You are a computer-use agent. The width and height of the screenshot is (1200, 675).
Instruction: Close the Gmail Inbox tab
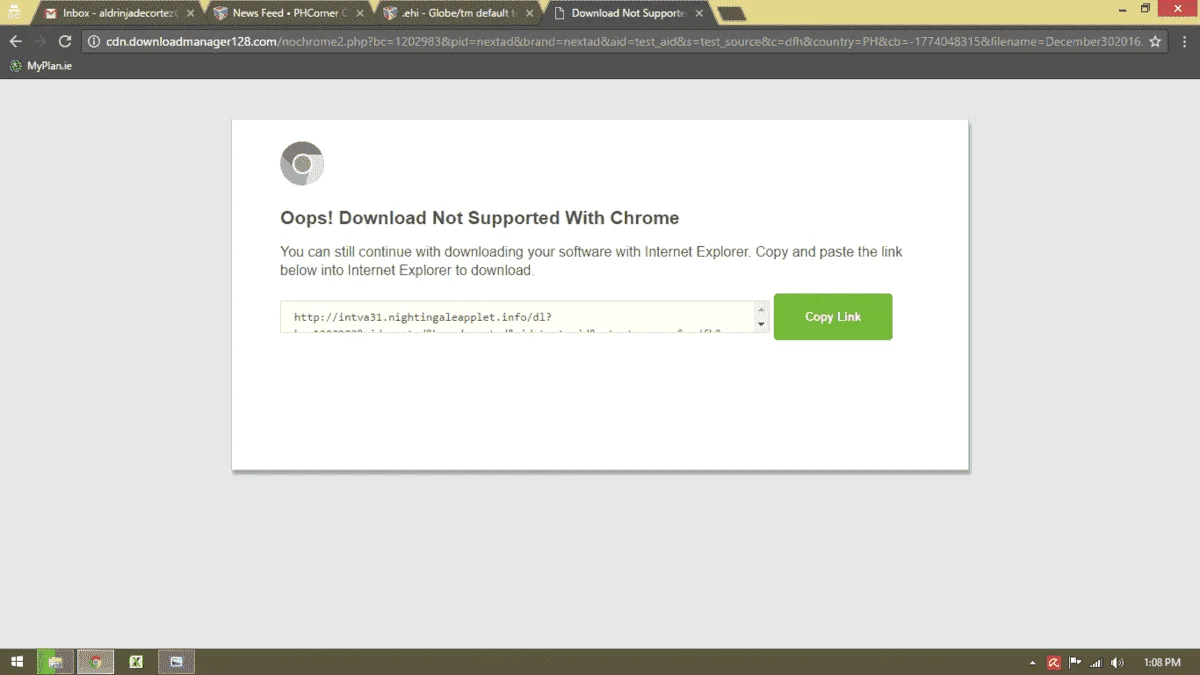tap(190, 14)
